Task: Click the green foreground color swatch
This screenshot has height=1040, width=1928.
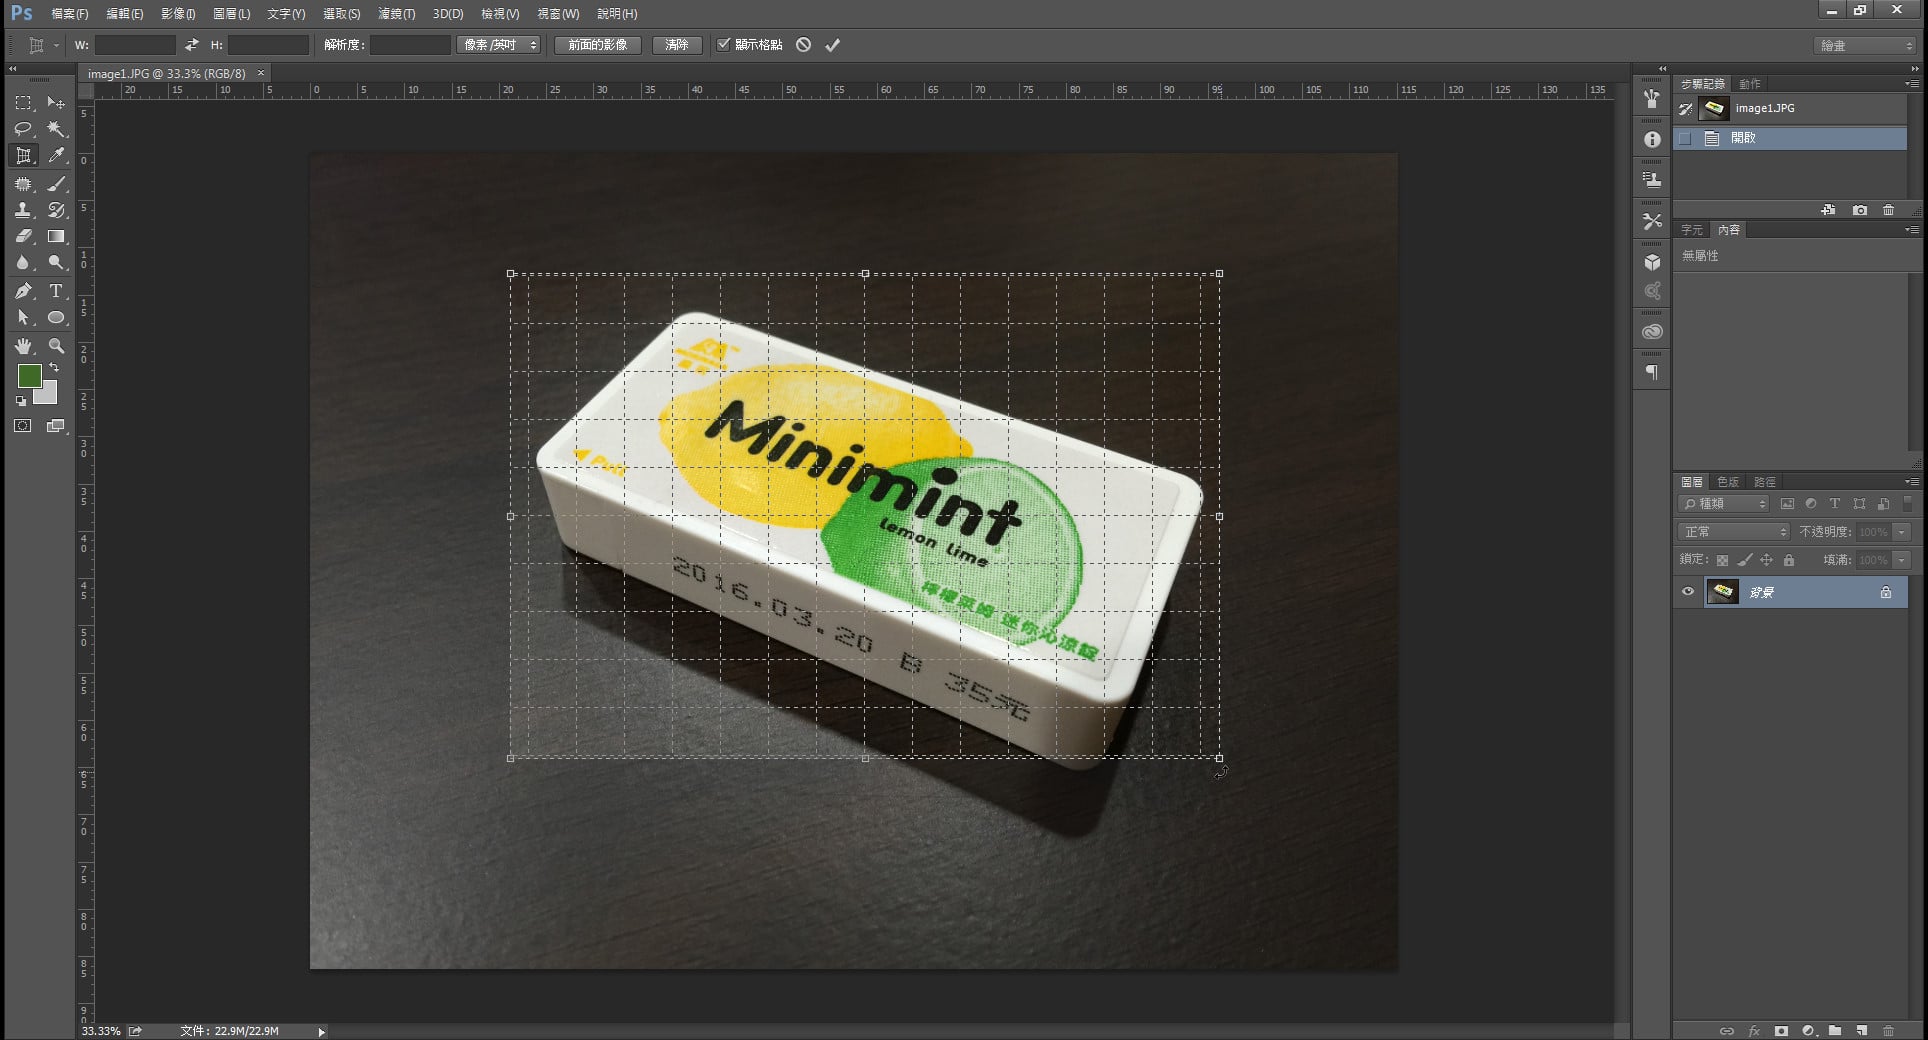Action: click(x=29, y=376)
